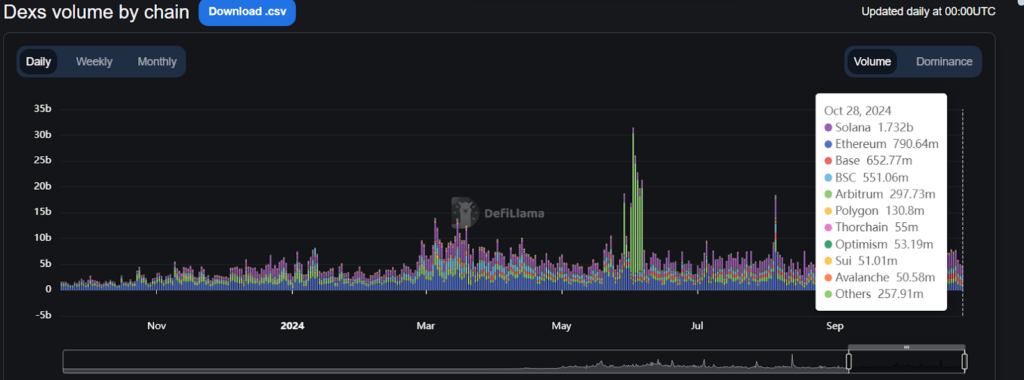Click 'Thorchain 55m' tooltip entry
The width and height of the screenshot is (1024, 380).
coord(871,227)
